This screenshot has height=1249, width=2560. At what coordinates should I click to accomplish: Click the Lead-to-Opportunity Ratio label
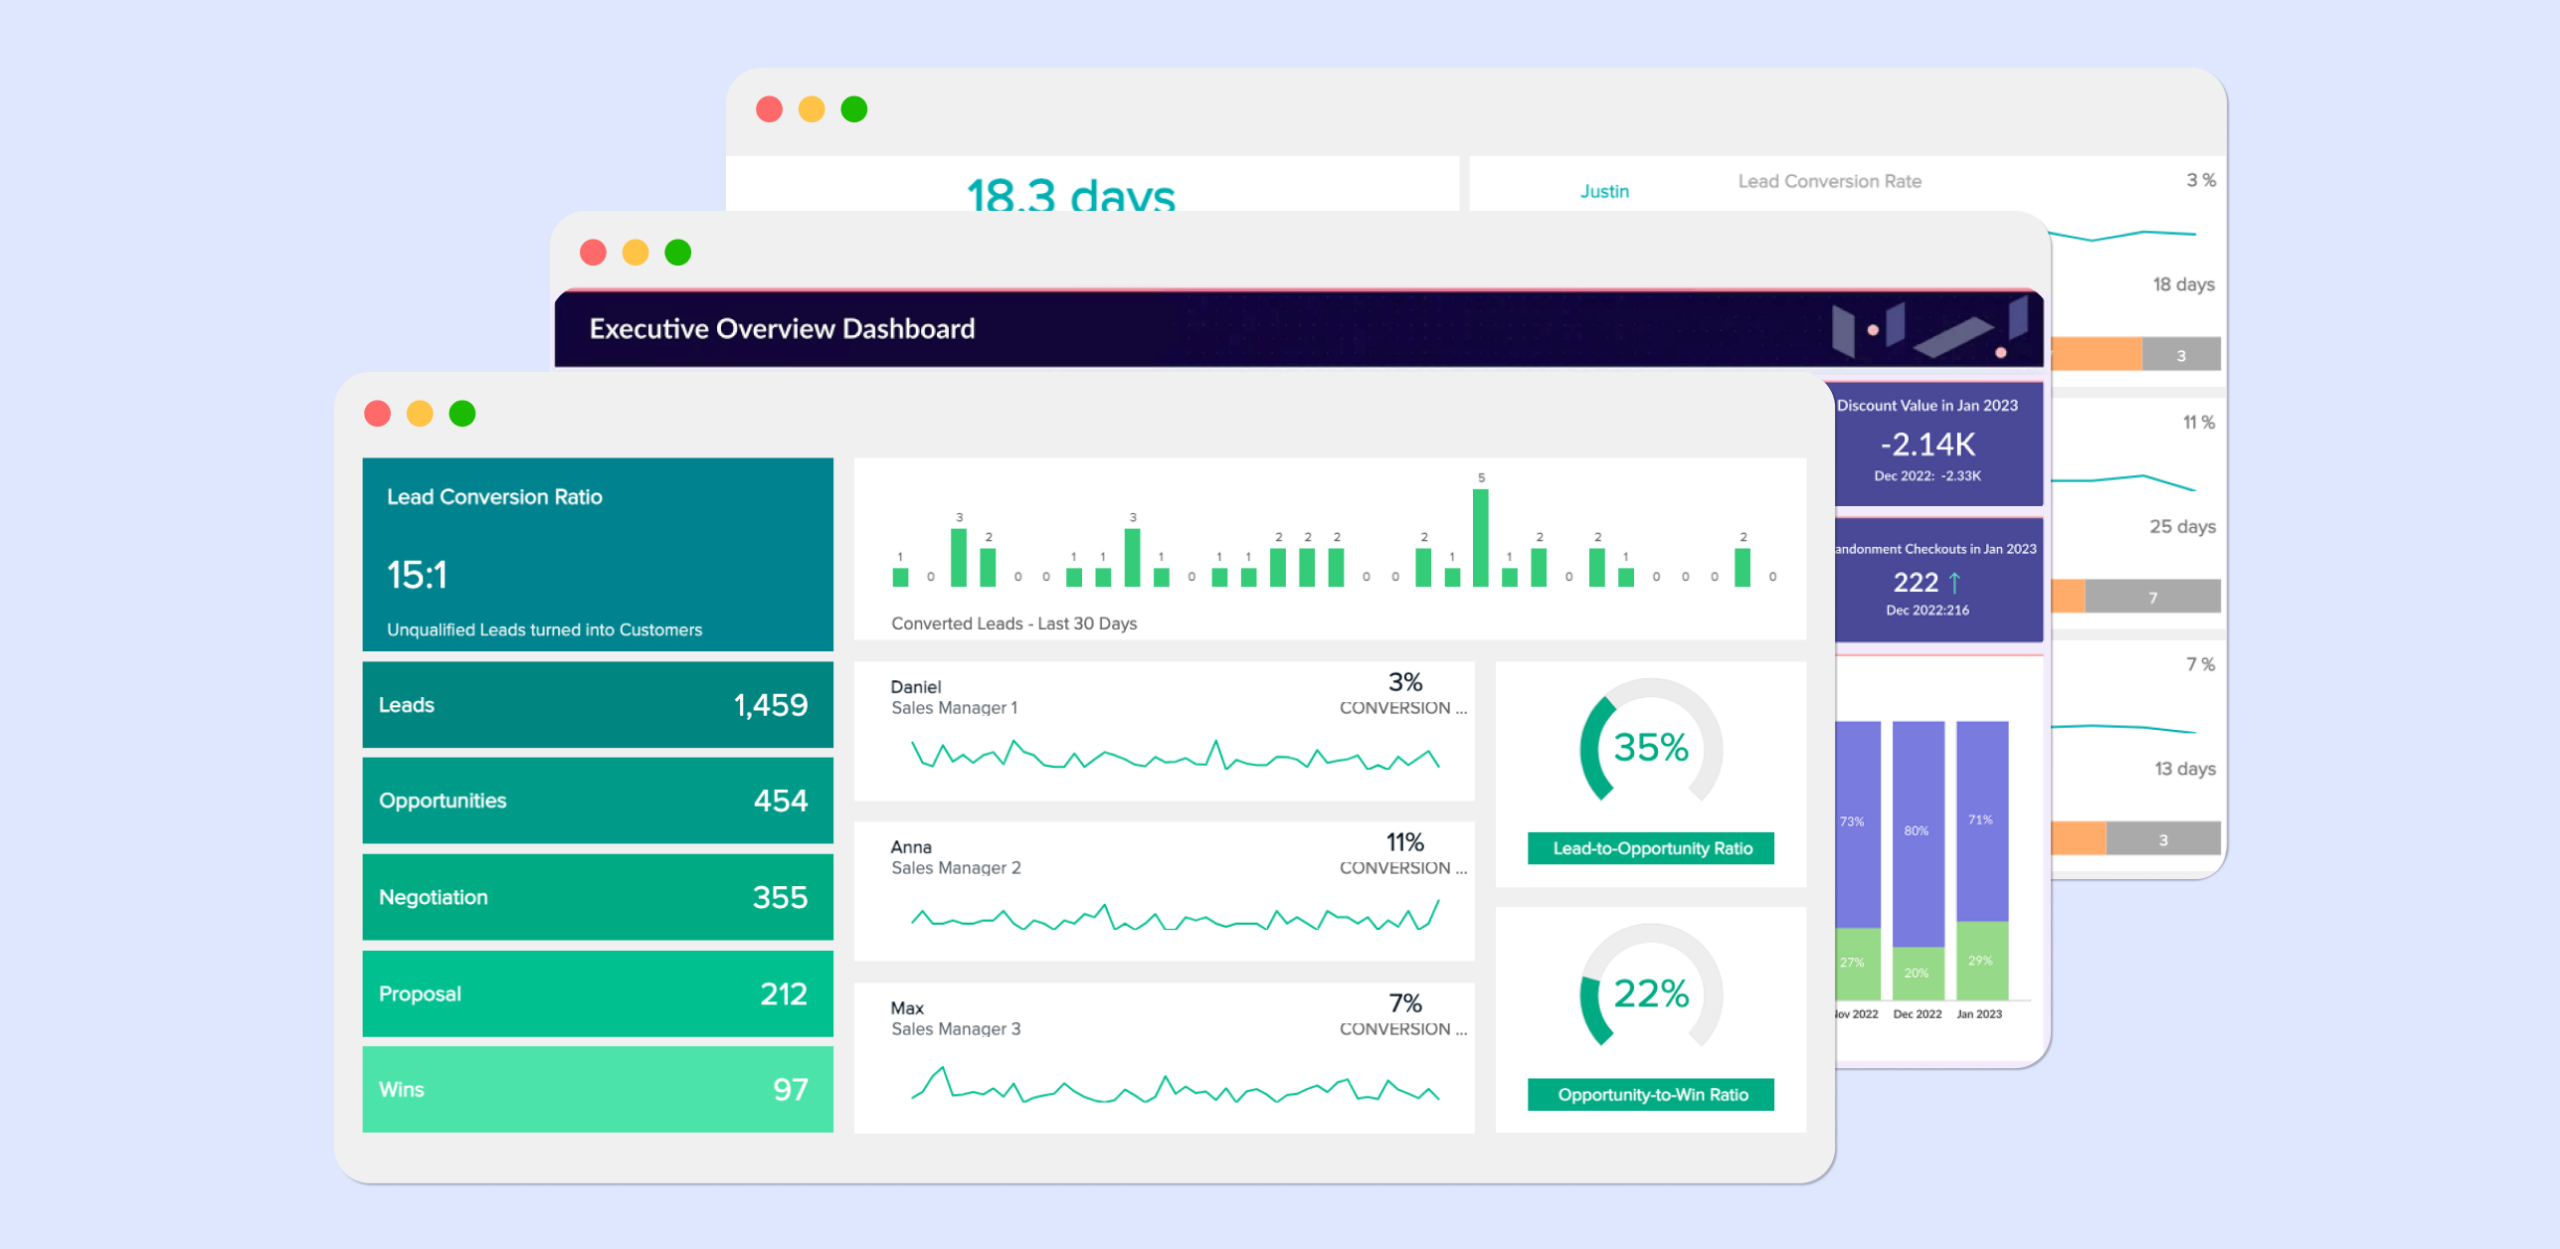click(1651, 849)
